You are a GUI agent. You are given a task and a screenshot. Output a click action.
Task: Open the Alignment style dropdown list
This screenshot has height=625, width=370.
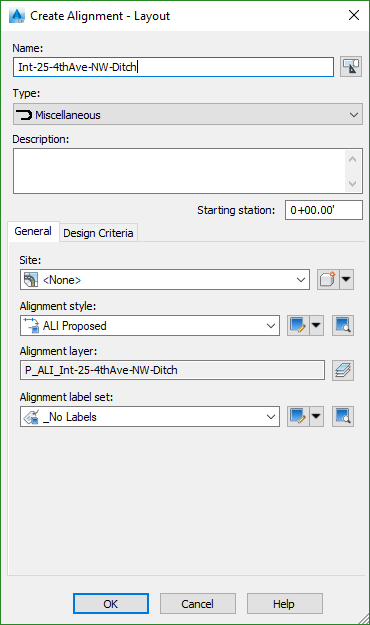pos(150,326)
